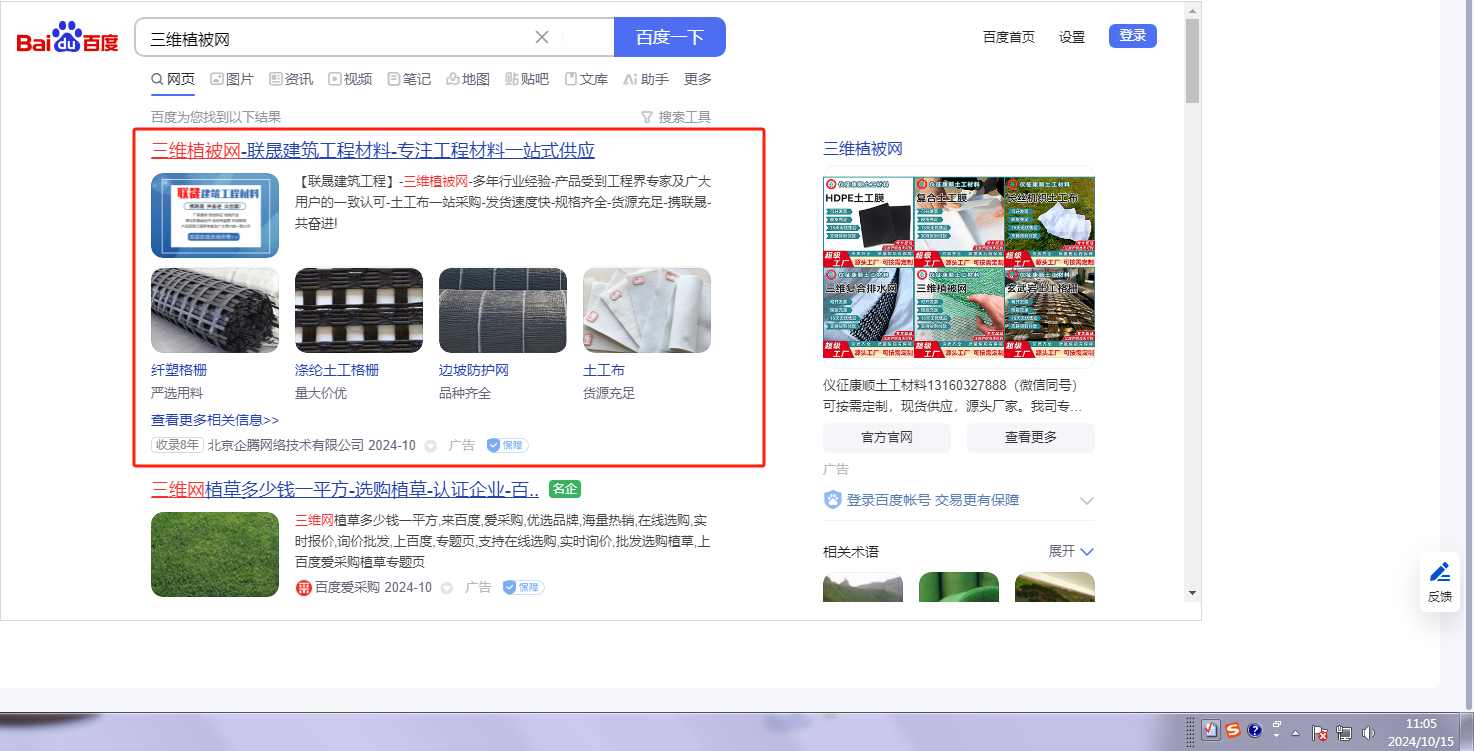Click the first 相关术语 thumbnail
This screenshot has height=751, width=1474.
tap(863, 587)
